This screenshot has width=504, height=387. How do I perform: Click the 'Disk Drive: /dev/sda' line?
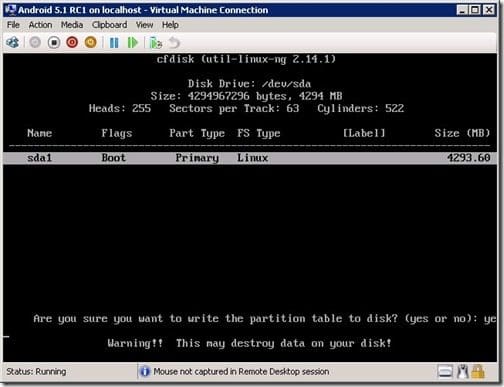(x=249, y=83)
